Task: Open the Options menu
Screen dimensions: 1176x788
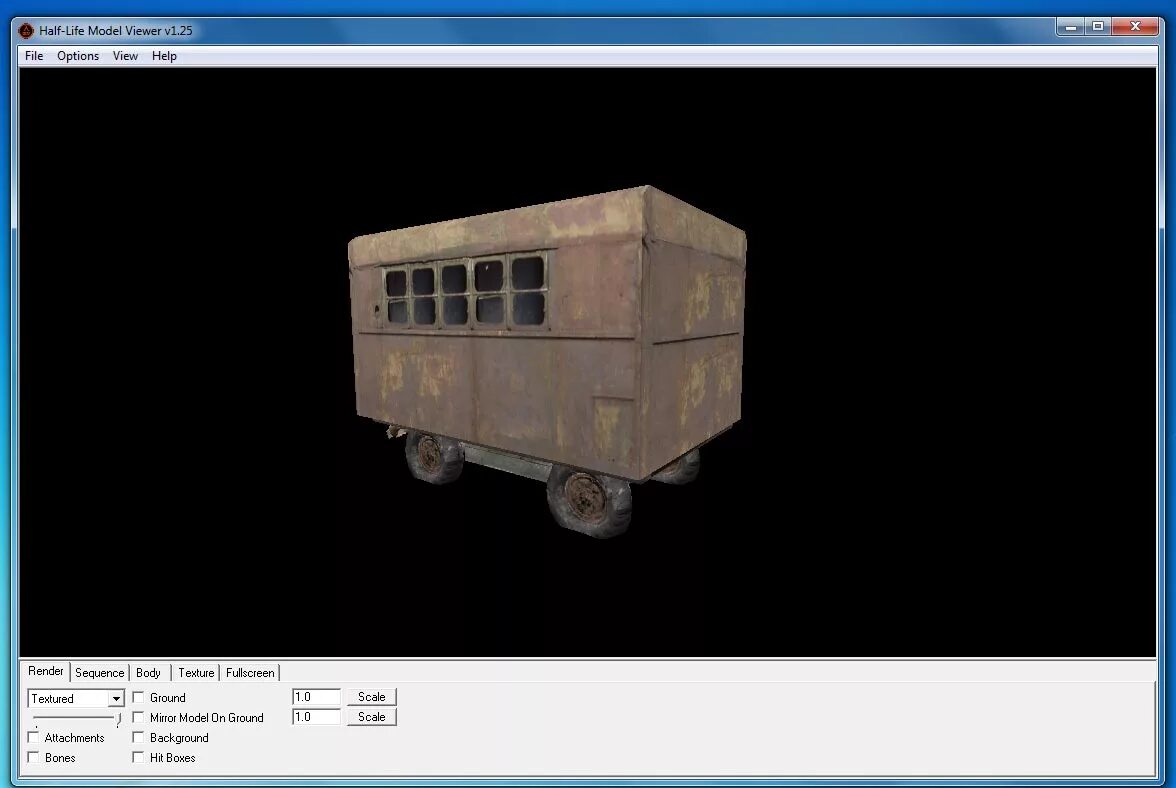Action: coord(78,56)
